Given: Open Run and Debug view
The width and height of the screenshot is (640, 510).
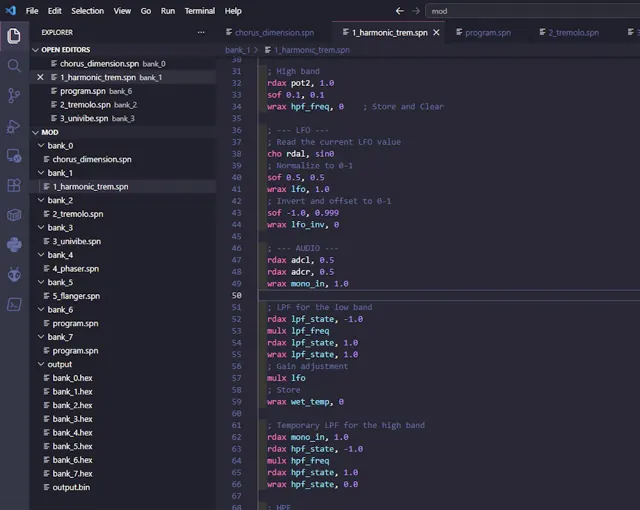Looking at the screenshot, I should pos(14,126).
